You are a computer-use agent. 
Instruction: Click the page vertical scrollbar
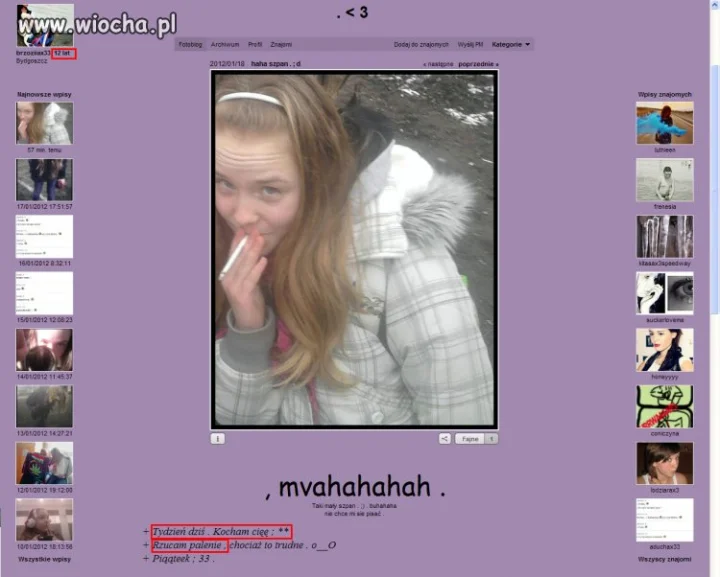[715, 288]
